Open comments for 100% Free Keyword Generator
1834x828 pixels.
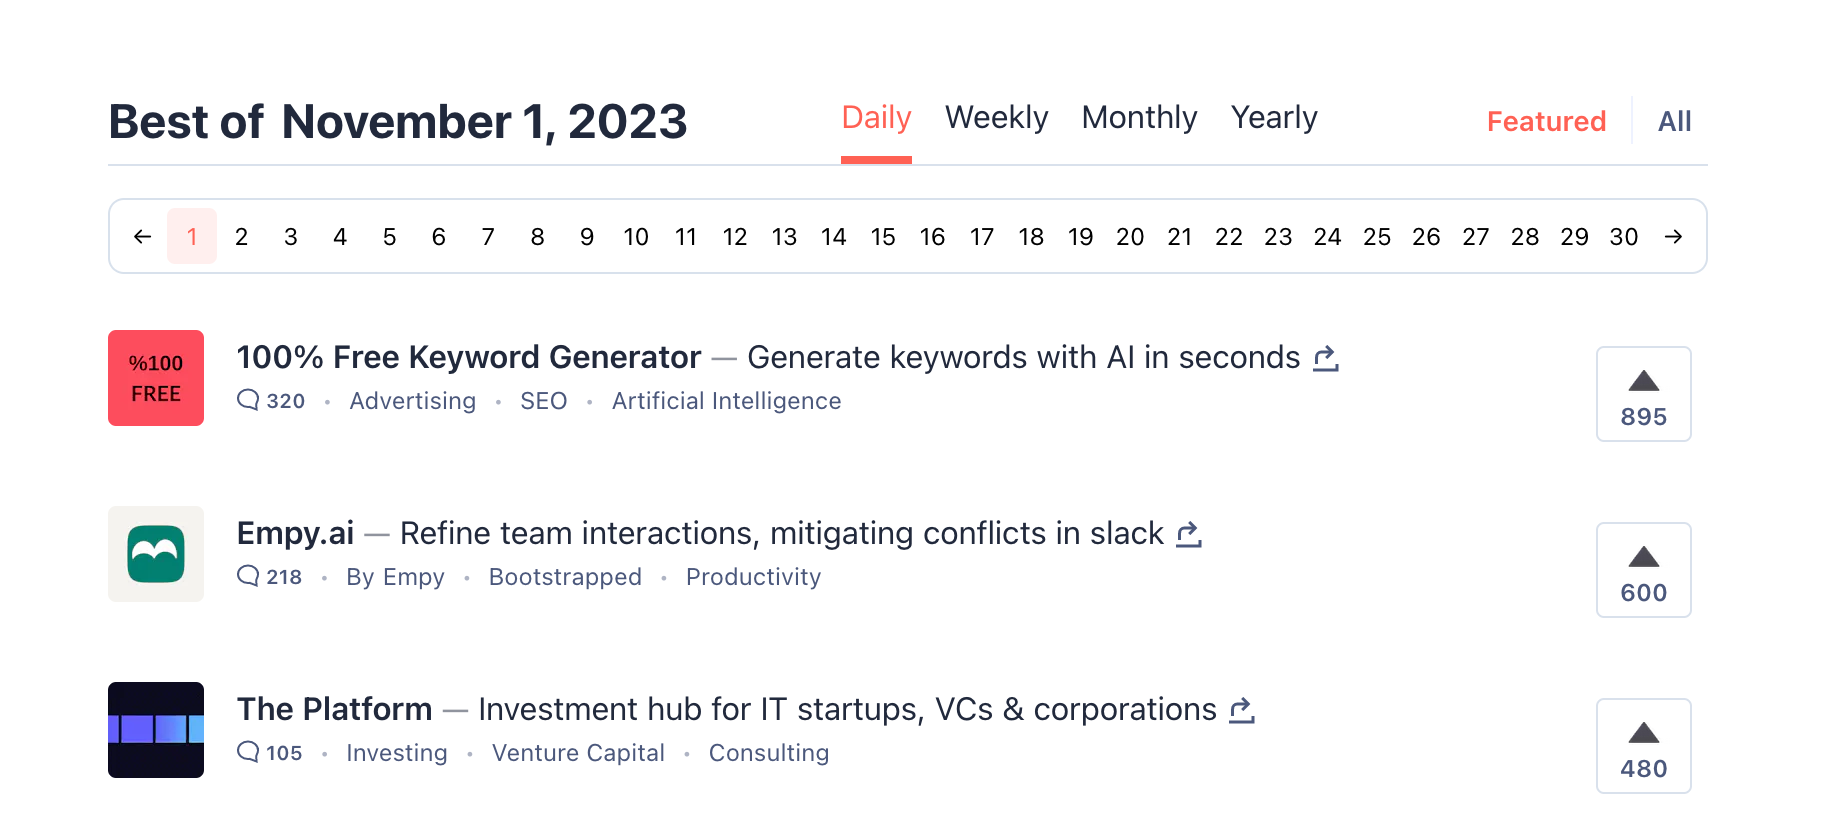tap(271, 401)
